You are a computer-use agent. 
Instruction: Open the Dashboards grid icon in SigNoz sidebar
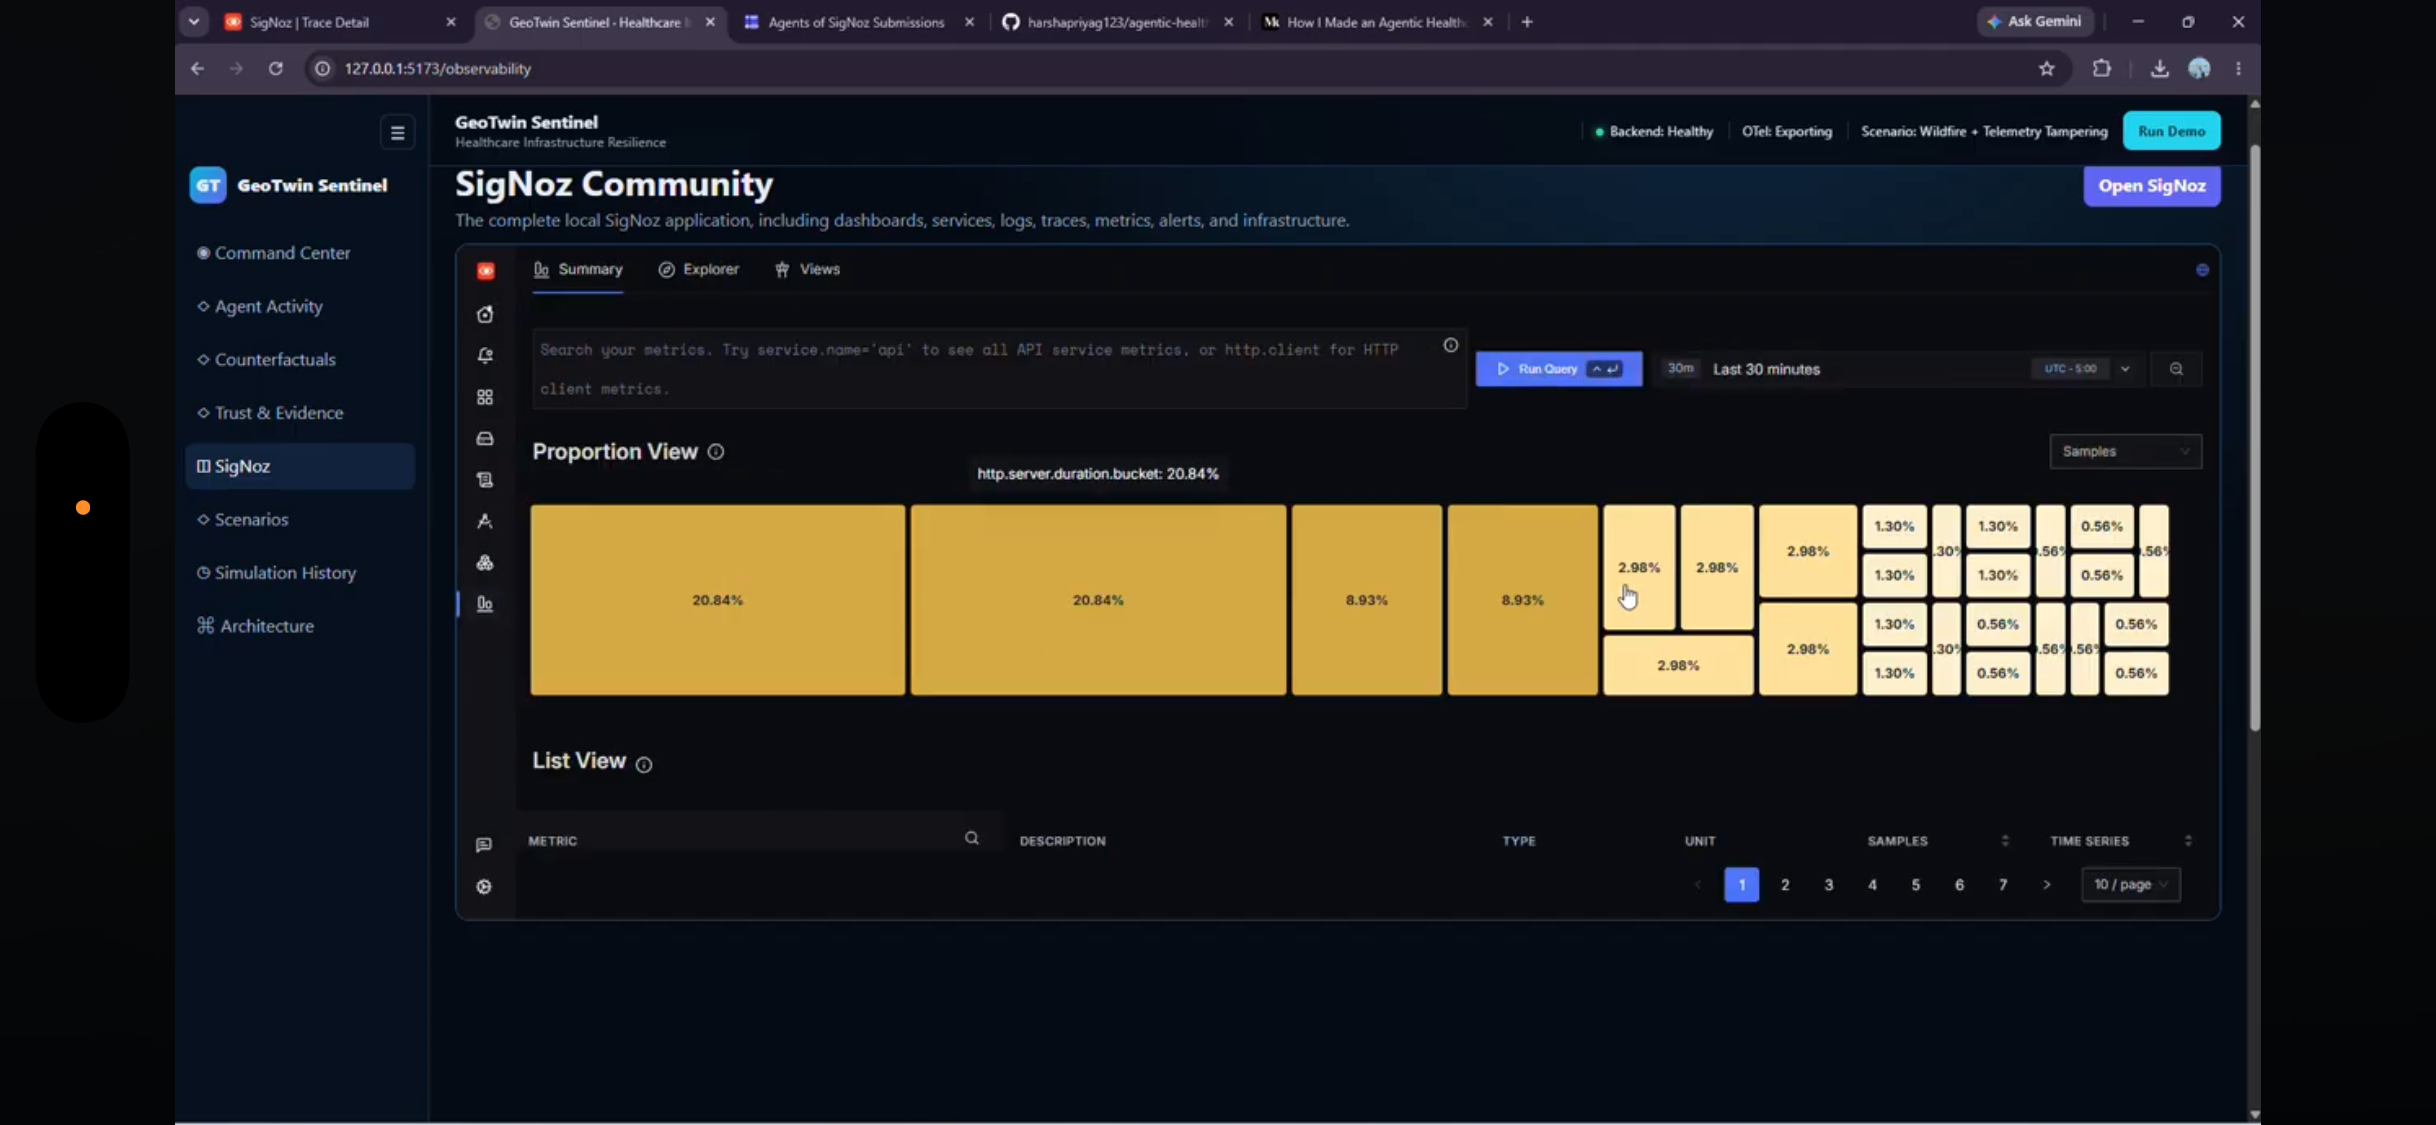[x=485, y=397]
